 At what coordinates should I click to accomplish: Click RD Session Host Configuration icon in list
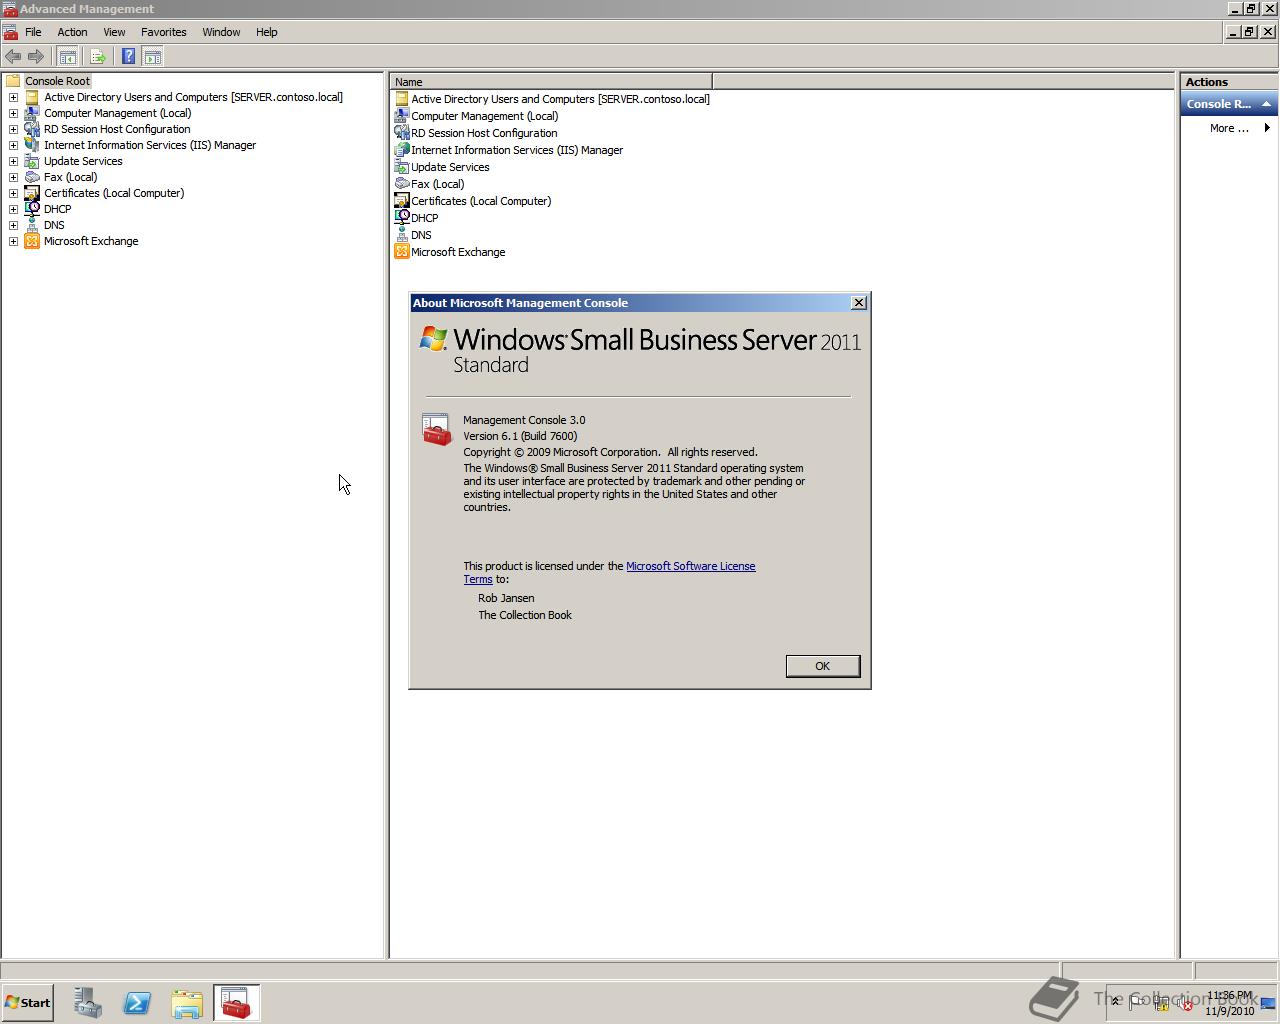[x=401, y=133]
